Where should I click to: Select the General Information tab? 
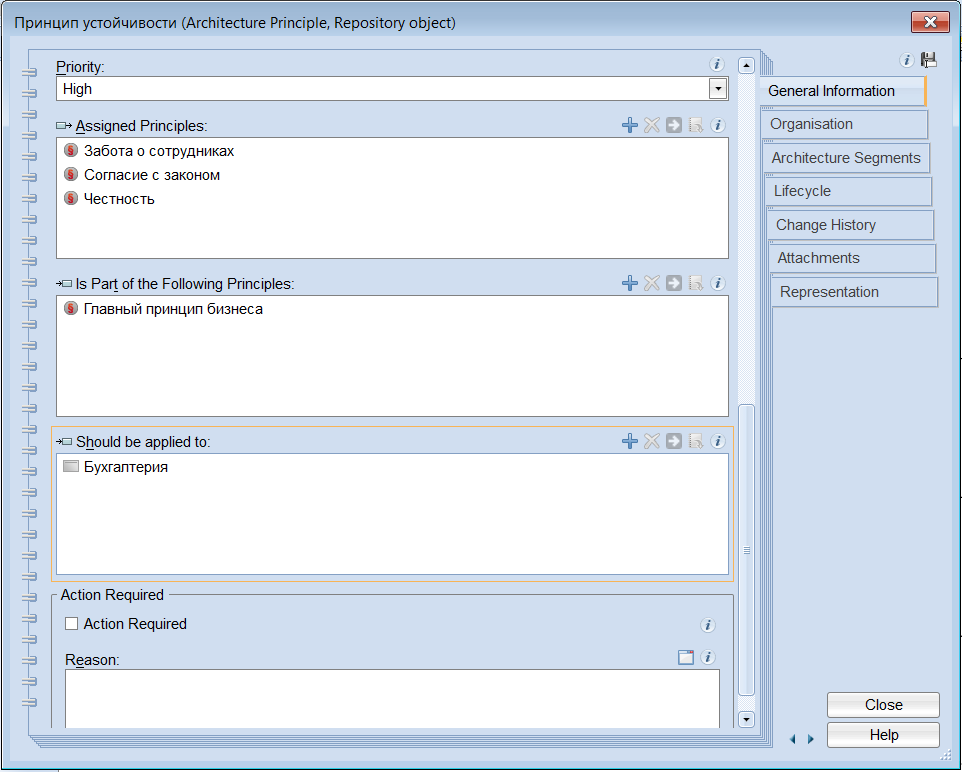(x=842, y=91)
